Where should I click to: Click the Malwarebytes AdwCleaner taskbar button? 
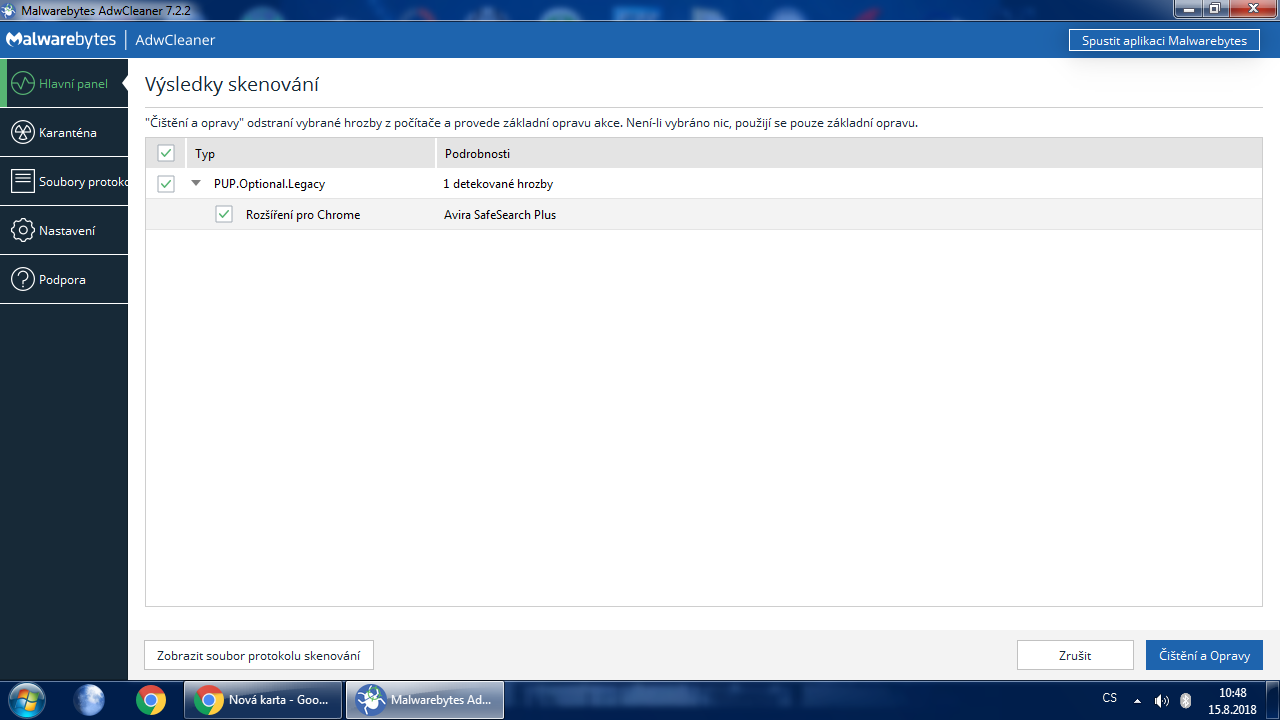point(425,700)
